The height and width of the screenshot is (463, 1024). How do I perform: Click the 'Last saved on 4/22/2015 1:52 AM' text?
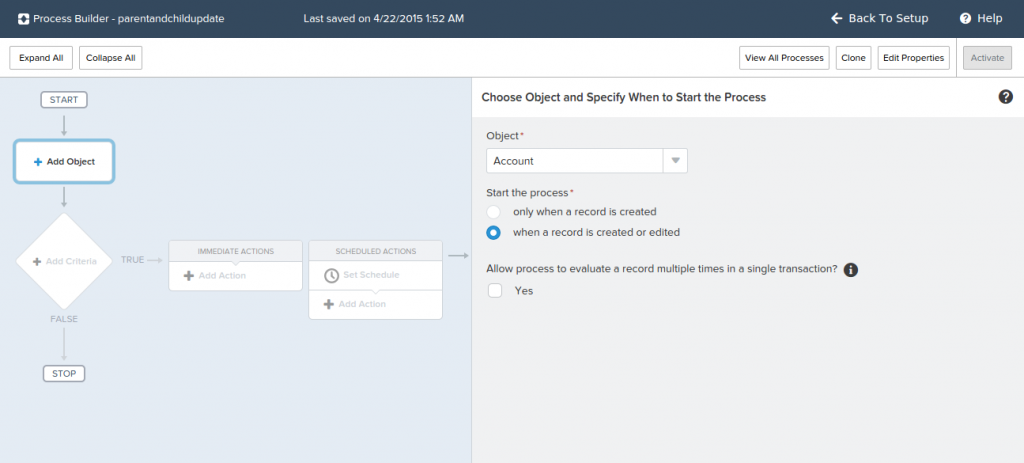(384, 19)
